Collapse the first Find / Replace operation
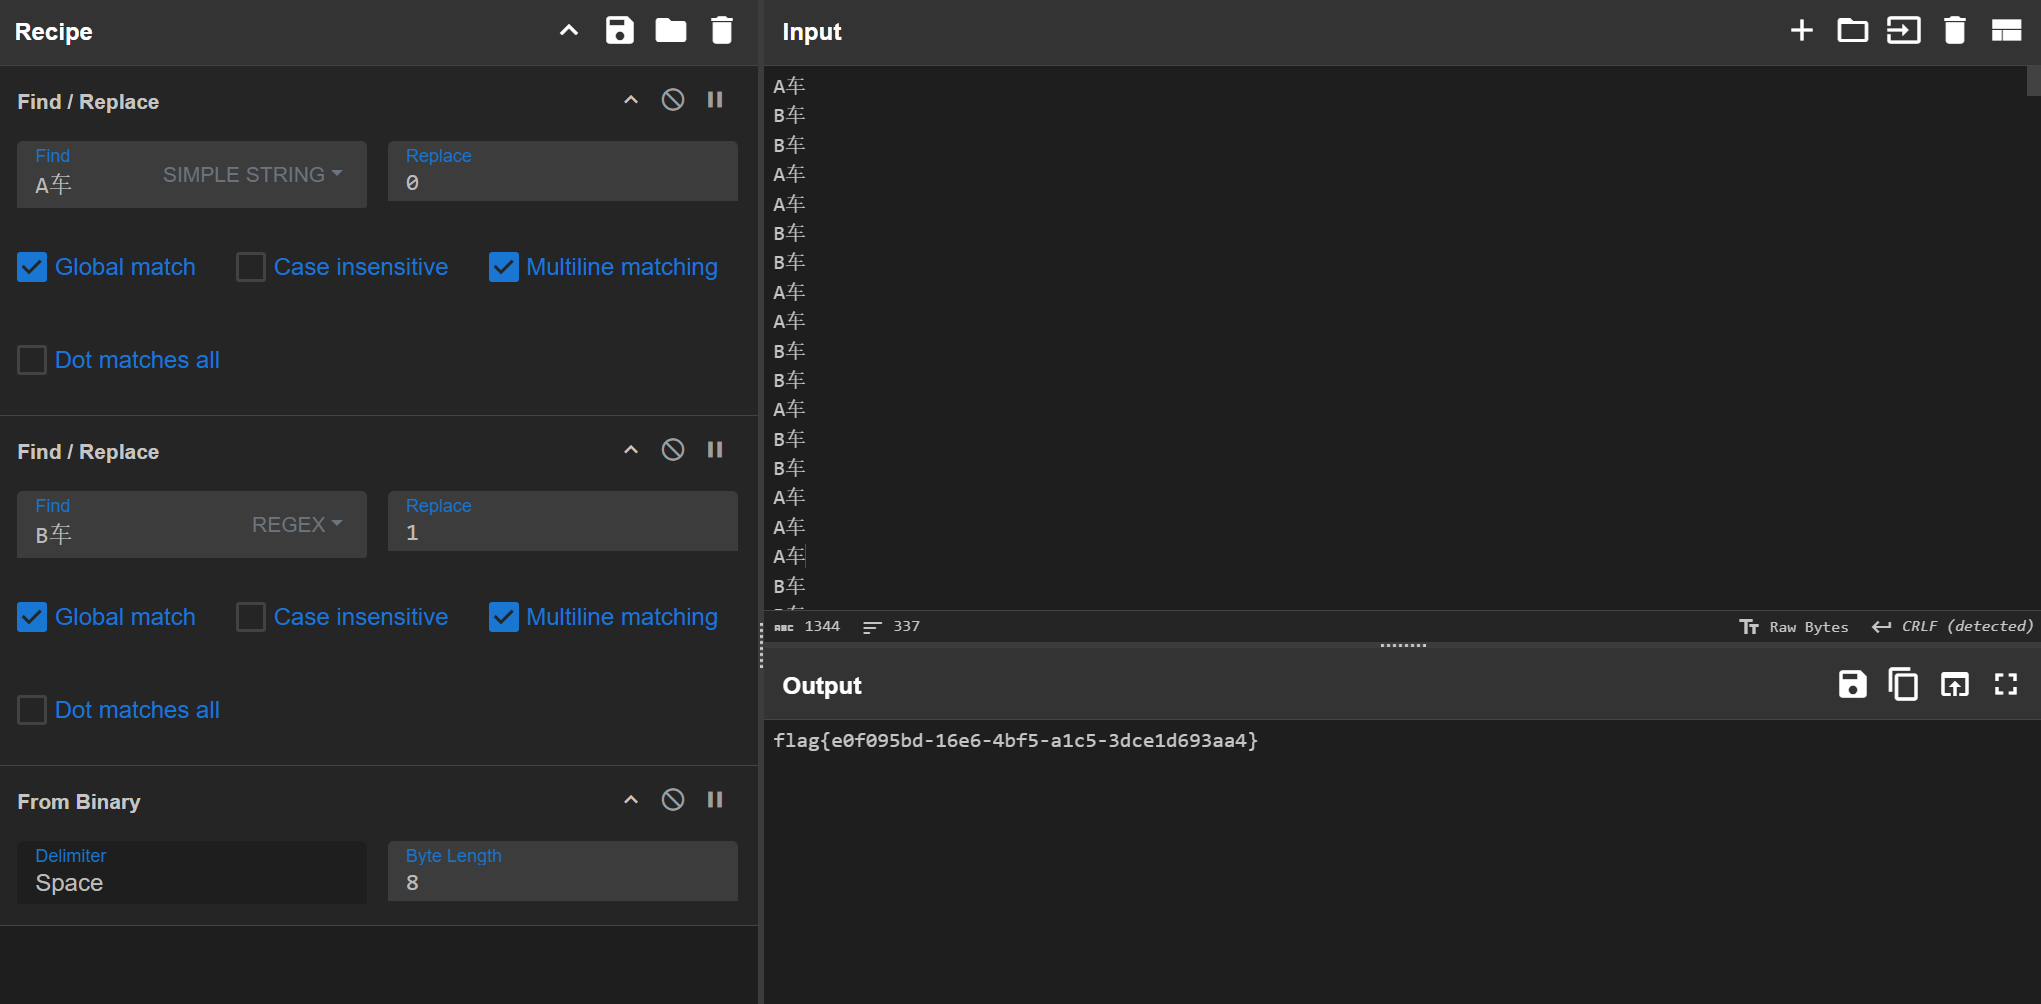This screenshot has width=2041, height=1004. 631,100
